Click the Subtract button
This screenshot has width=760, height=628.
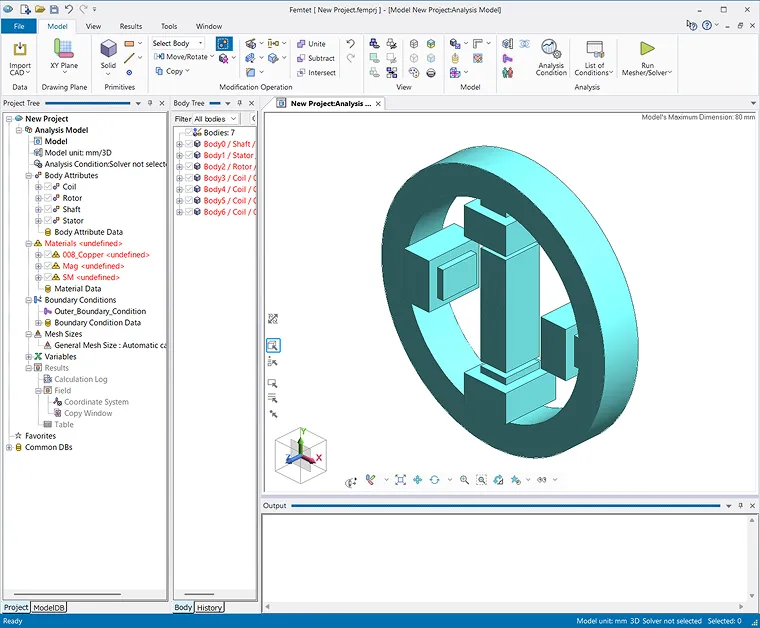point(316,58)
